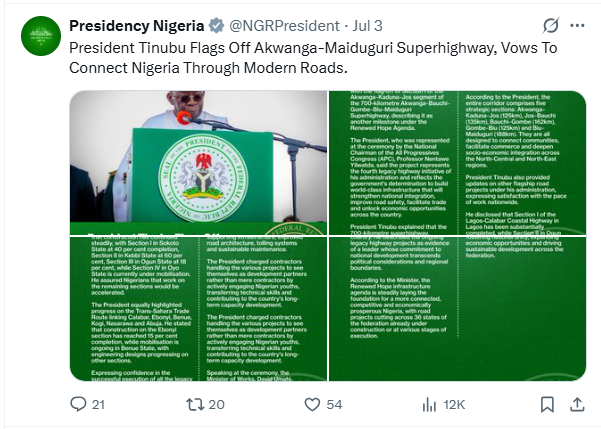Open the Grok explain-post icon
Image resolution: width=601 pixels, height=429 pixels.
pyautogui.click(x=551, y=26)
